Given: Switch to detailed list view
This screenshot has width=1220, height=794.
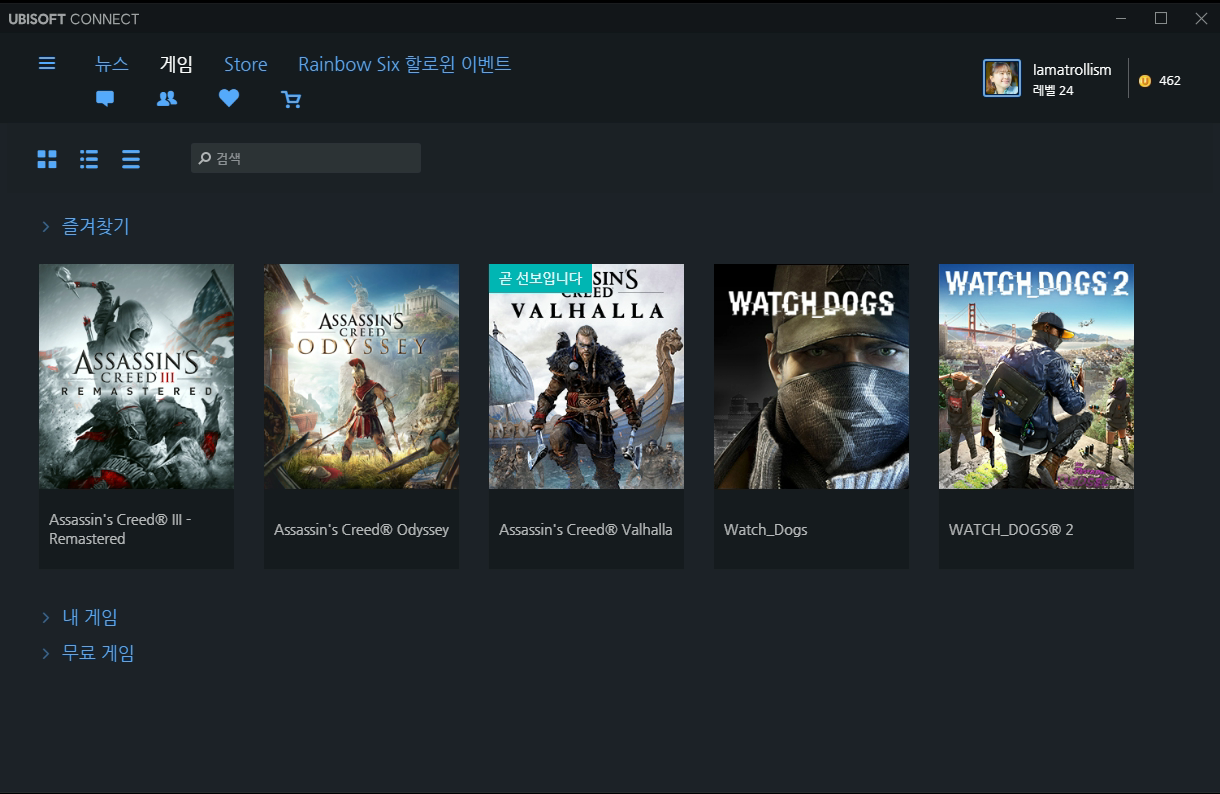Looking at the screenshot, I should [89, 159].
